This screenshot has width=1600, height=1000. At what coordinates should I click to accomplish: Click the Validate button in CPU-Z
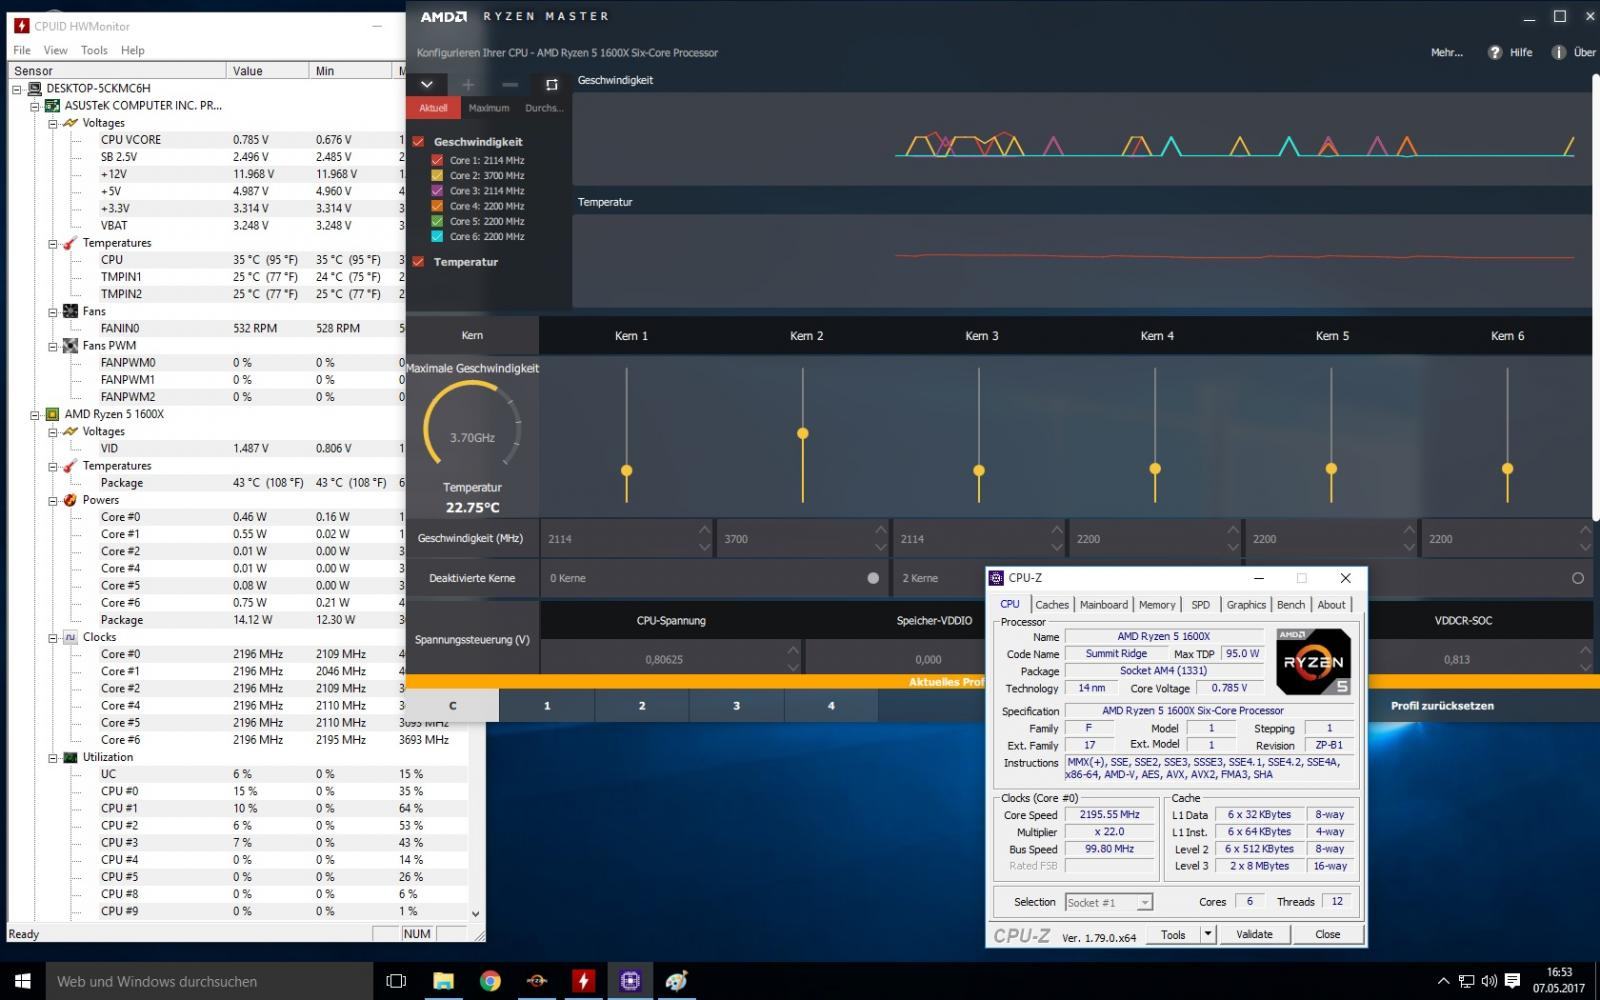(1254, 934)
